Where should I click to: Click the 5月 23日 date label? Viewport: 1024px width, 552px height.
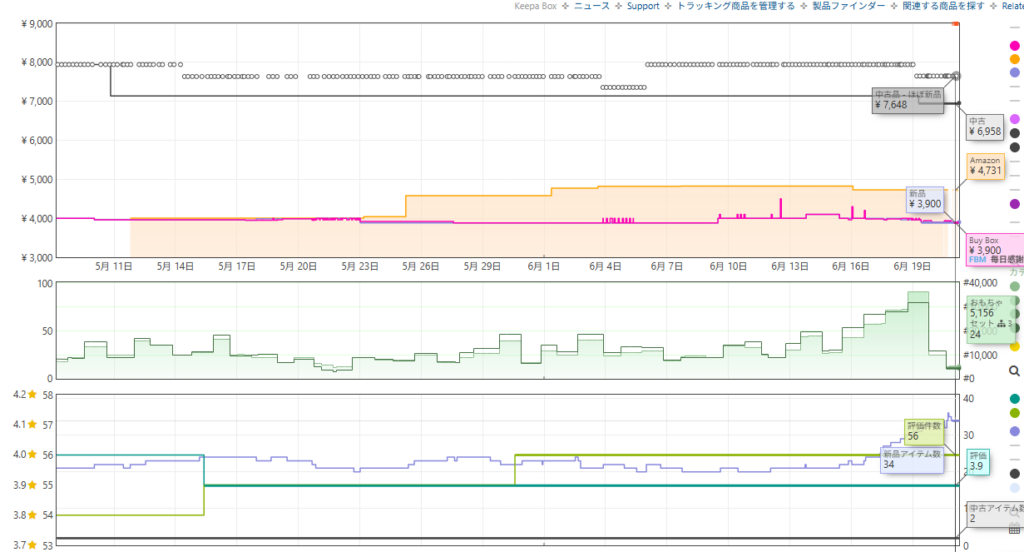pyautogui.click(x=360, y=267)
